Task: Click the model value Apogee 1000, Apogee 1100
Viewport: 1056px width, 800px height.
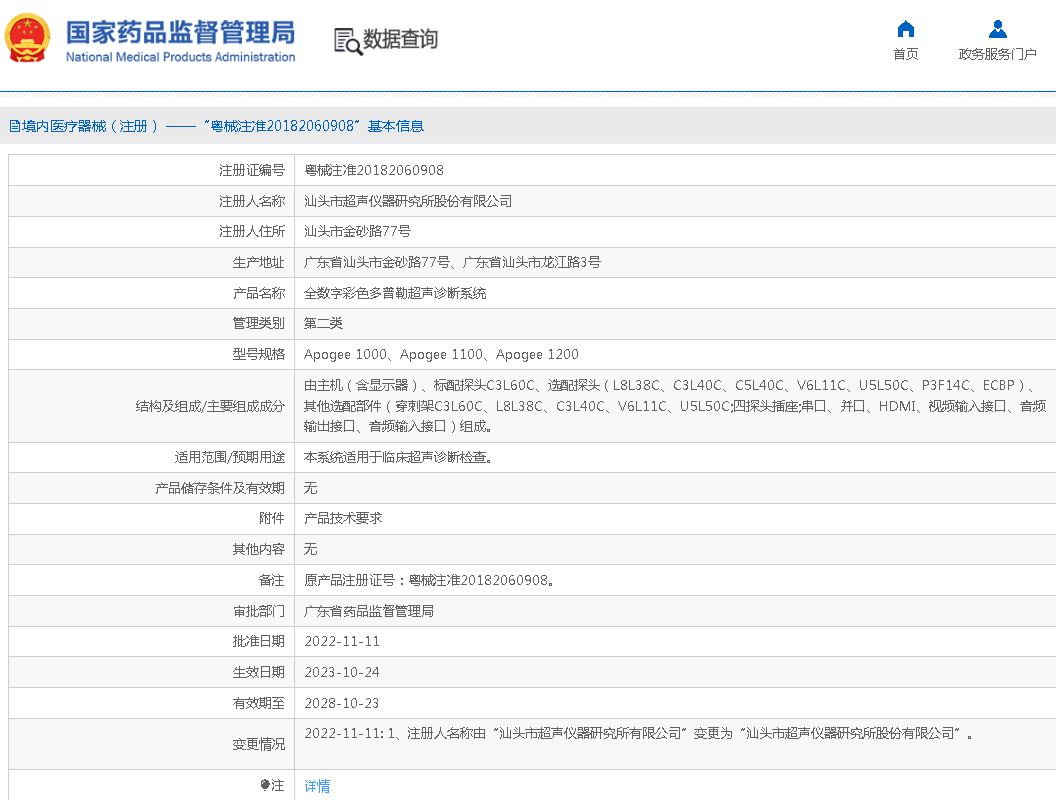Action: (441, 354)
